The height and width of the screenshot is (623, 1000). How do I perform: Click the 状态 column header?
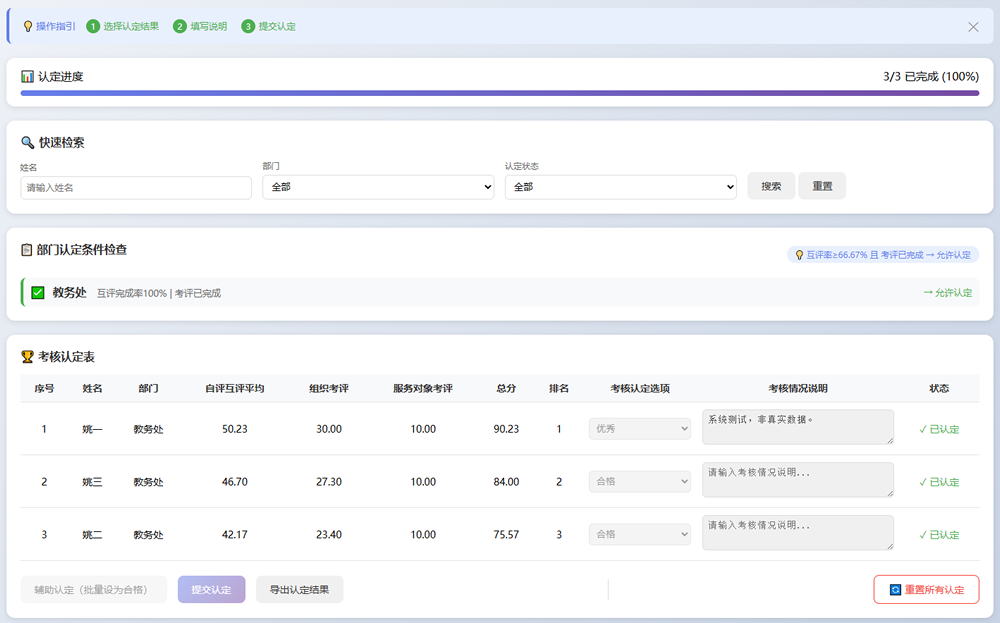[939, 388]
